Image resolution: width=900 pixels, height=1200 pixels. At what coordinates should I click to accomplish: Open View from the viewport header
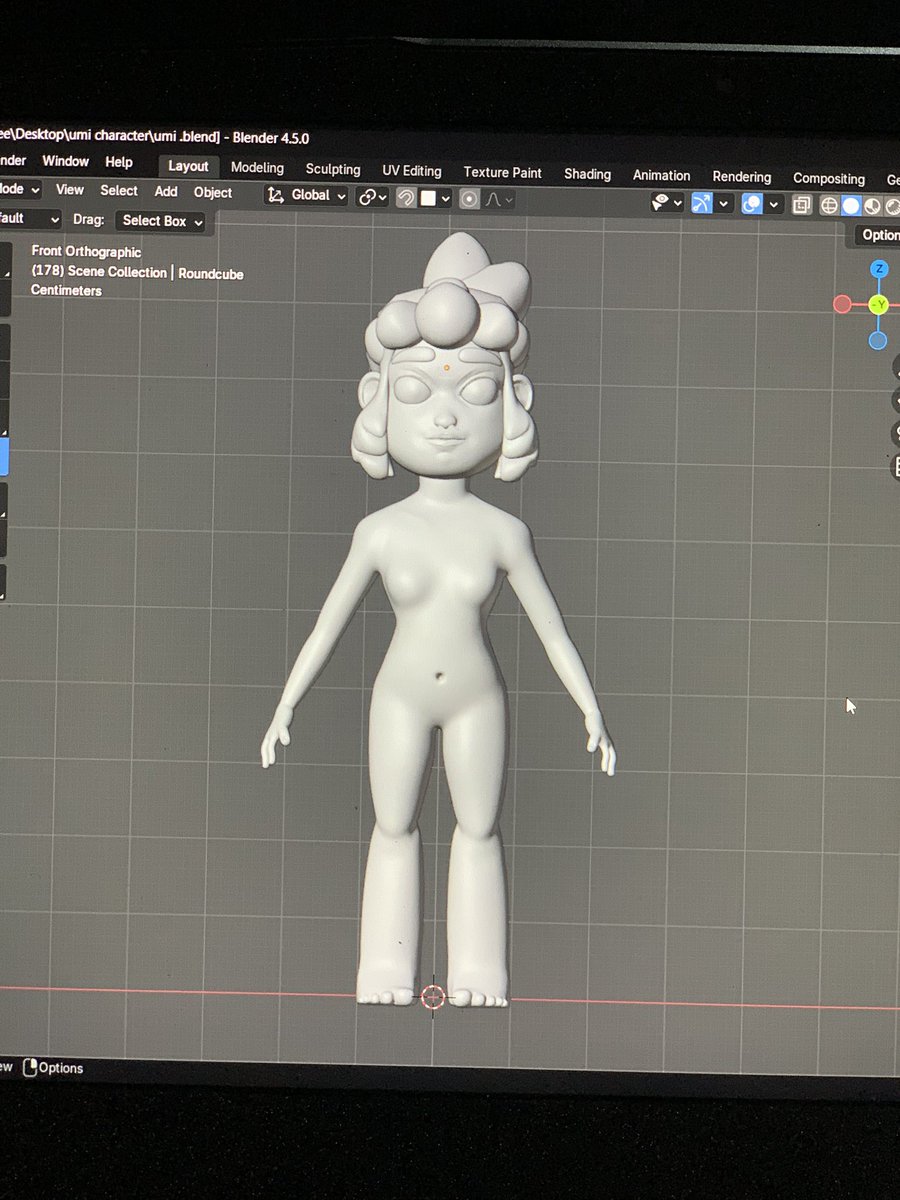tap(69, 189)
